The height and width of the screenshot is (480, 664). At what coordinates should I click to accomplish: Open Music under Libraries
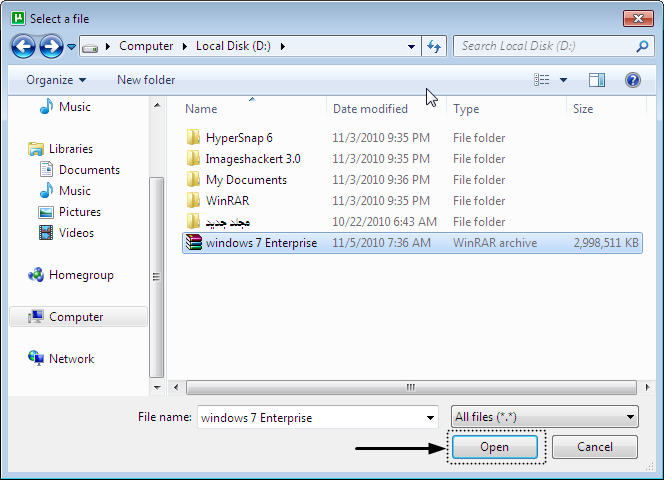(75, 191)
